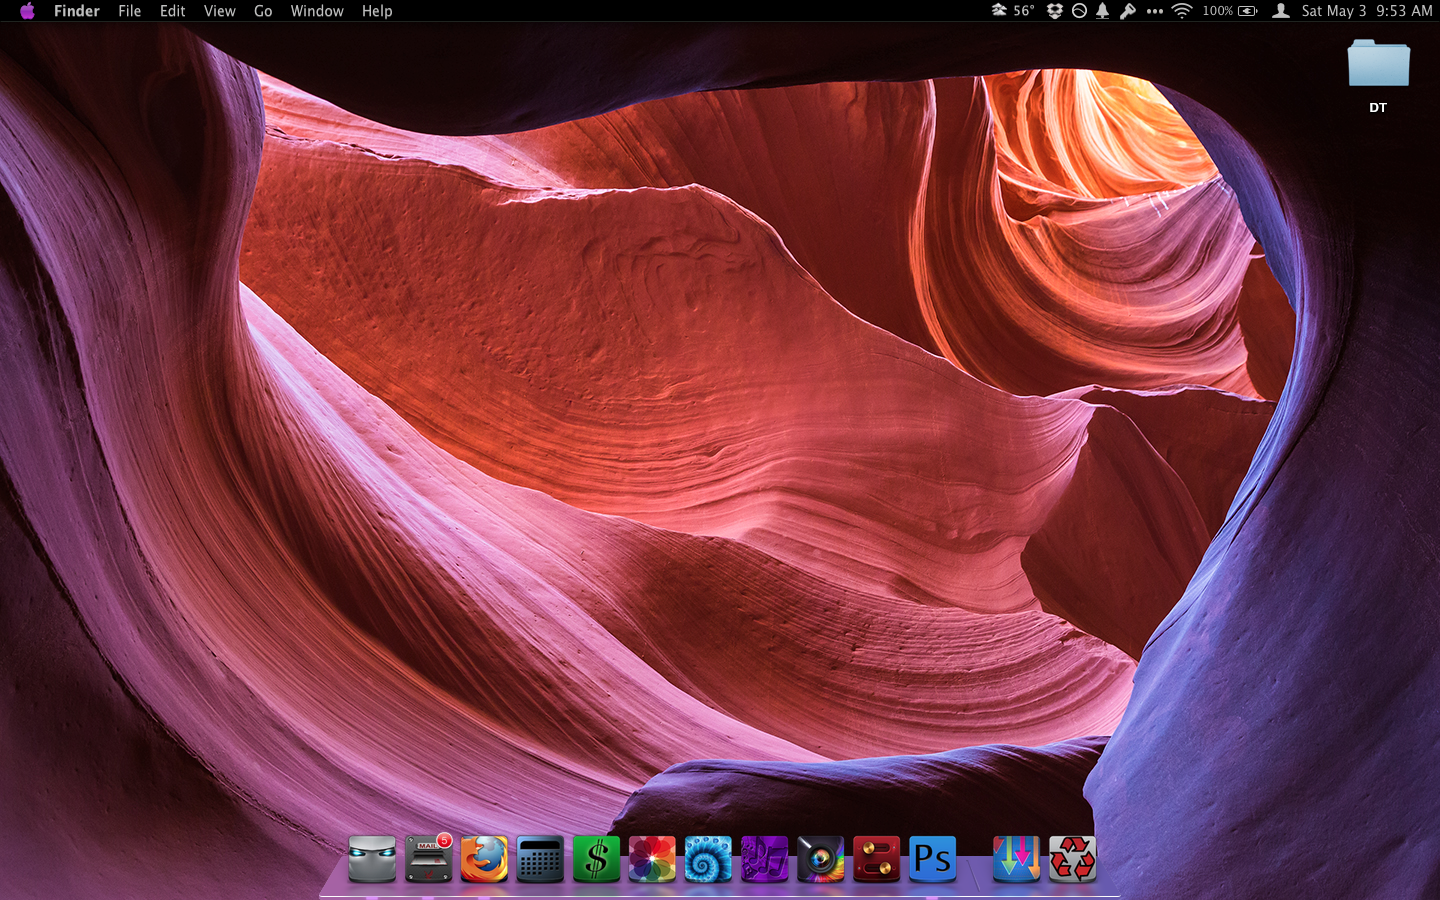This screenshot has height=900, width=1440.
Task: Open the View menu
Action: tap(219, 11)
